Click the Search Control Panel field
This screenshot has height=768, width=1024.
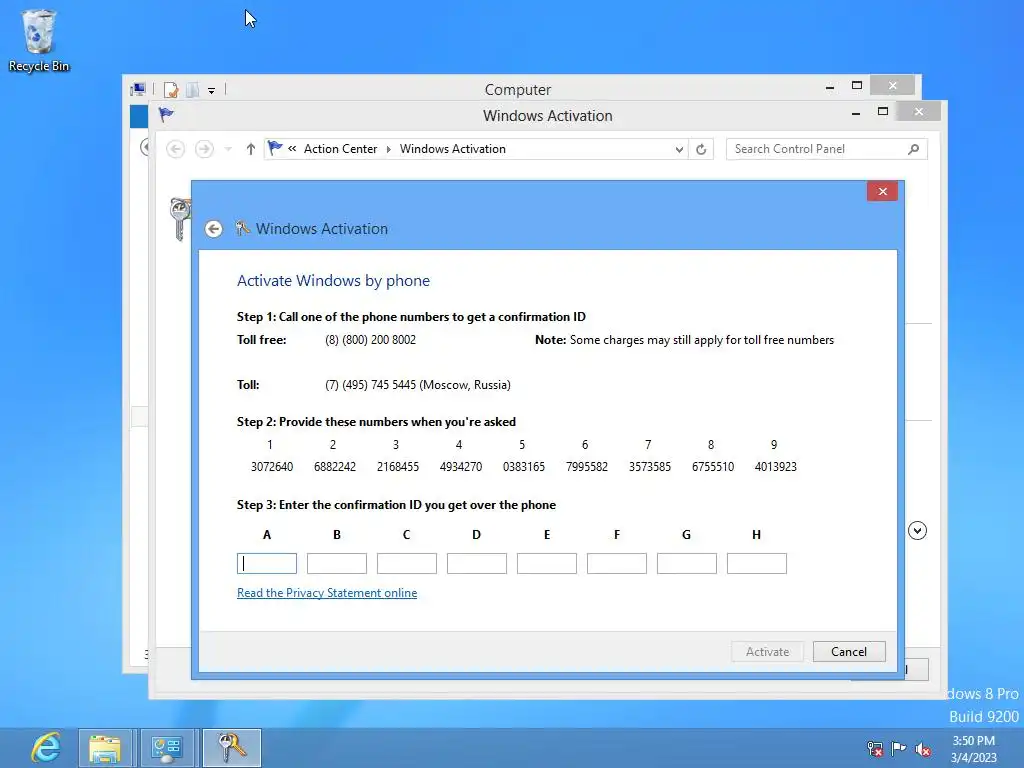[818, 149]
